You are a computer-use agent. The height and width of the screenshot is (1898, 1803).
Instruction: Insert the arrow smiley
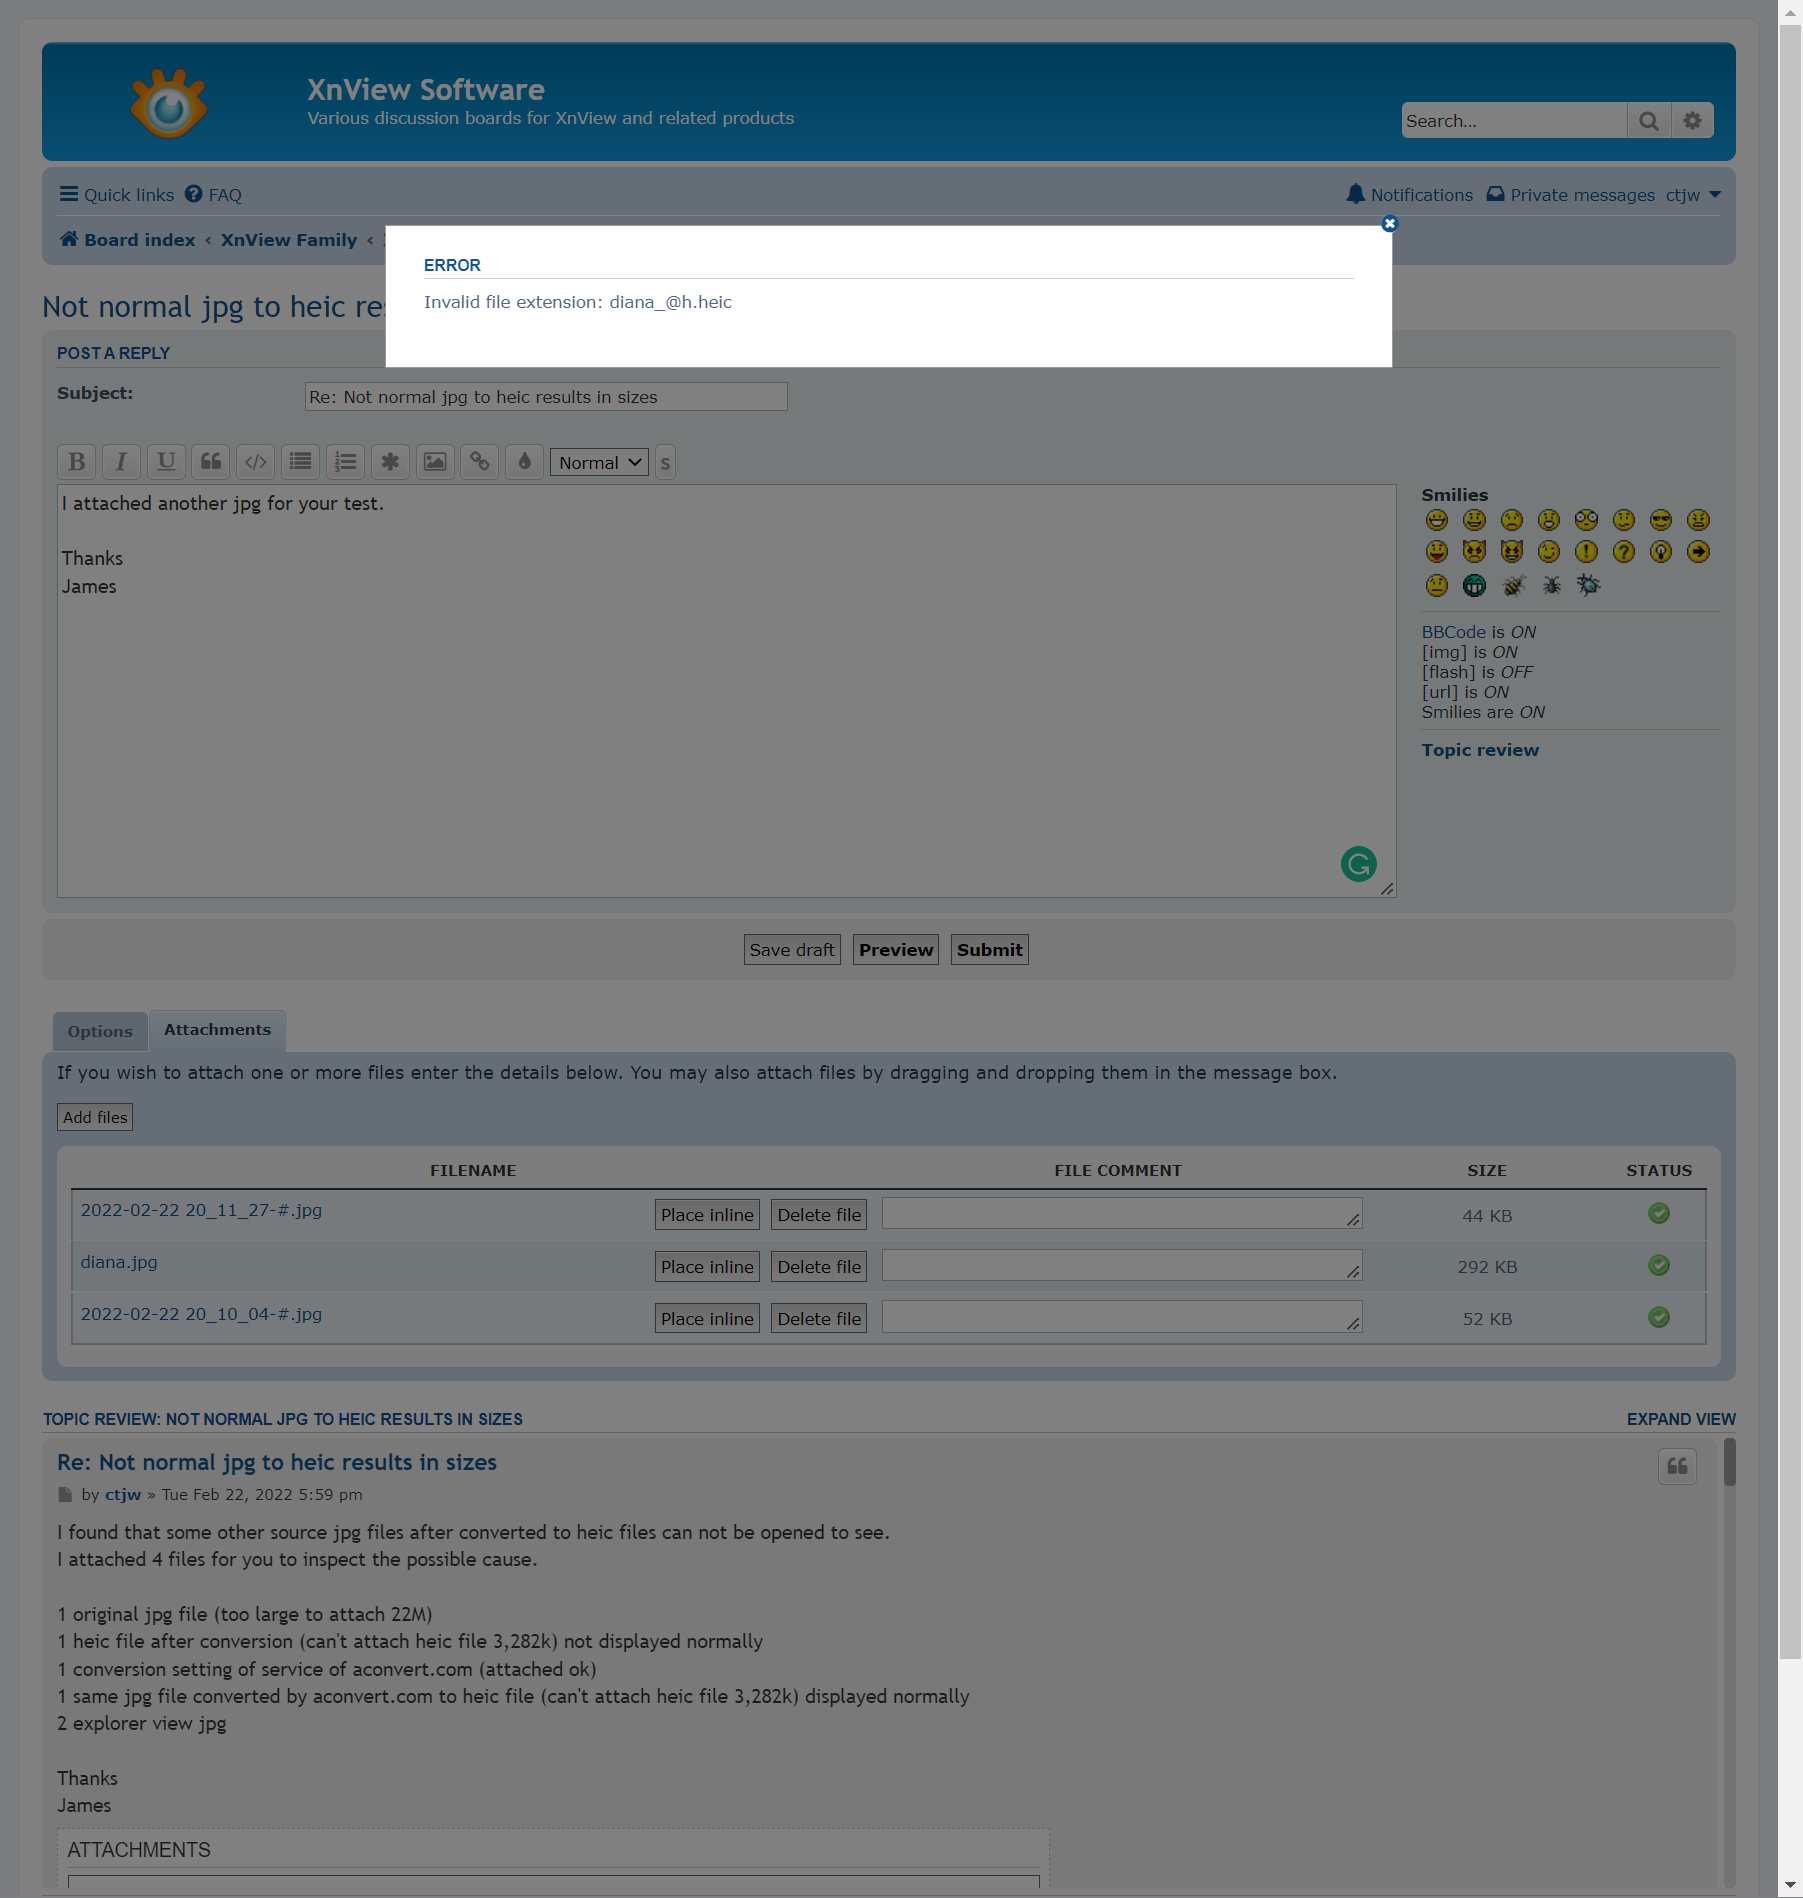point(1698,552)
